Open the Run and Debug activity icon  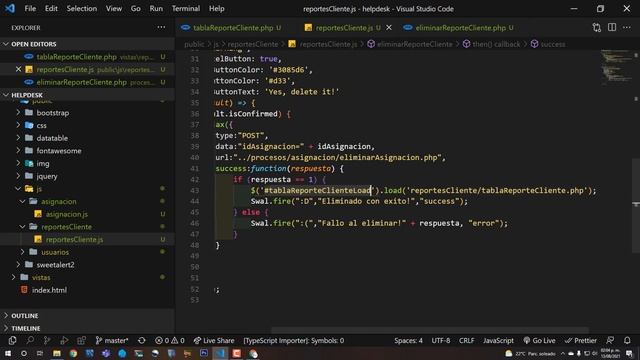(64, 340)
